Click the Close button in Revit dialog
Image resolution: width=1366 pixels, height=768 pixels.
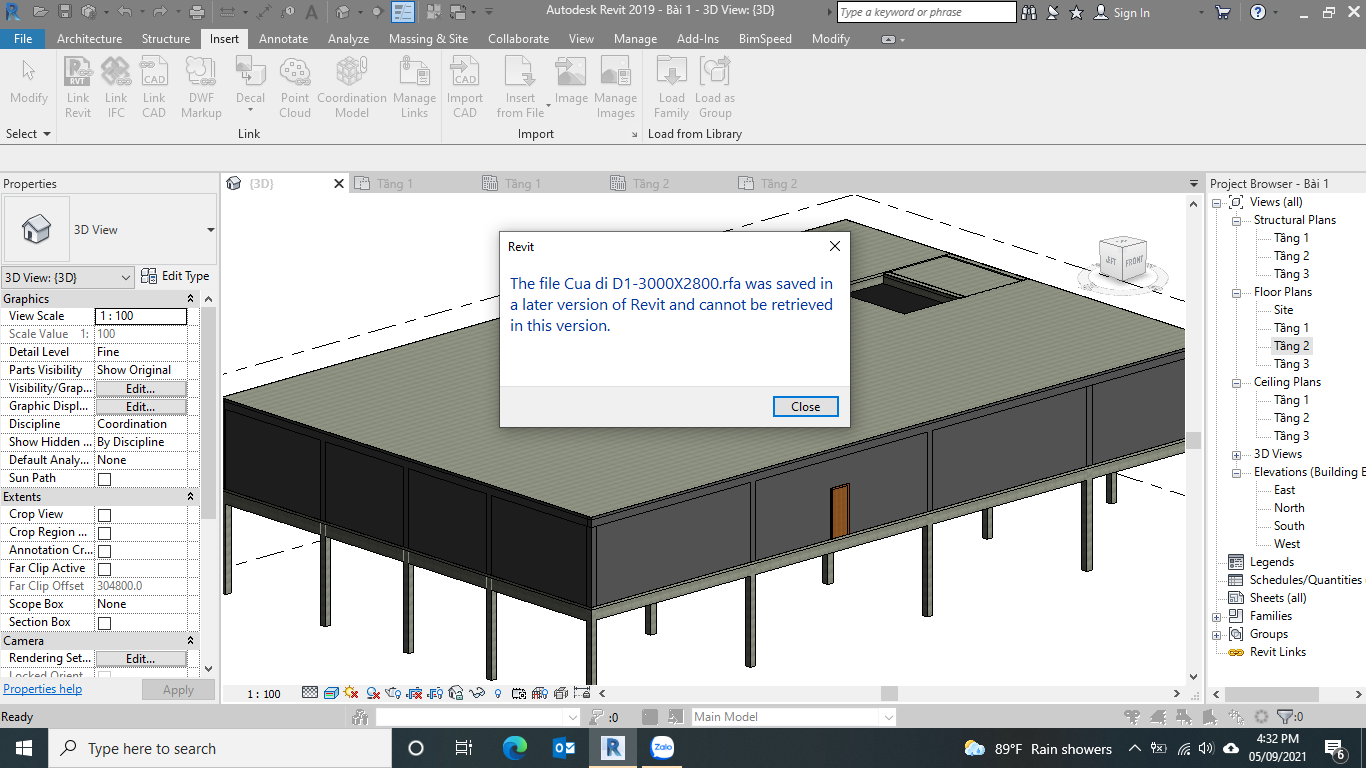[805, 407]
